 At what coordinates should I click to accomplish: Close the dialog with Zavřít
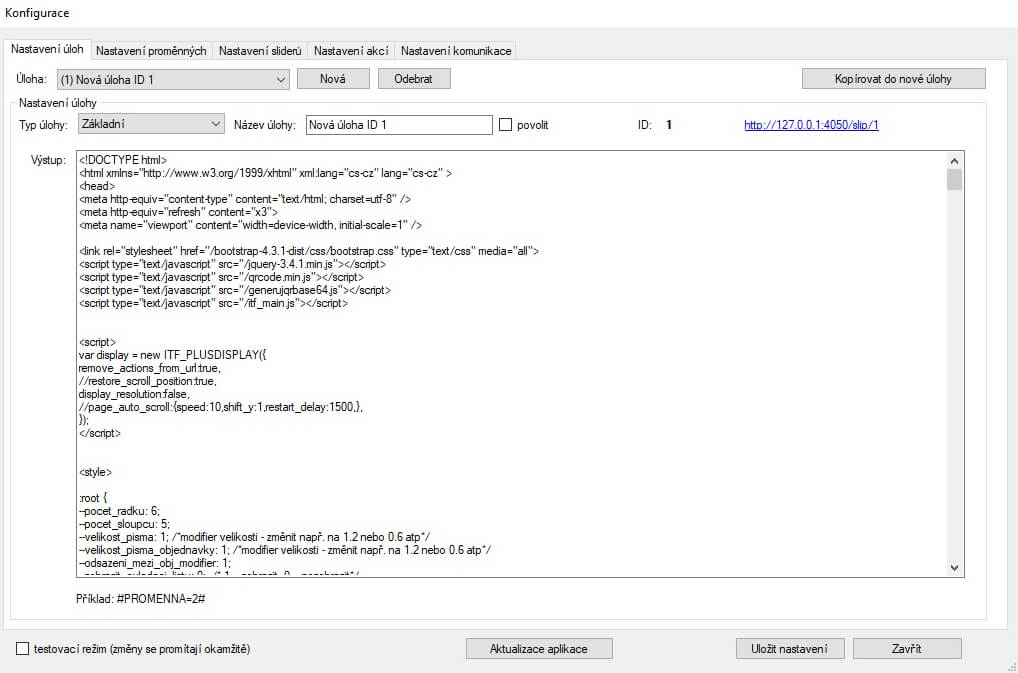point(907,648)
